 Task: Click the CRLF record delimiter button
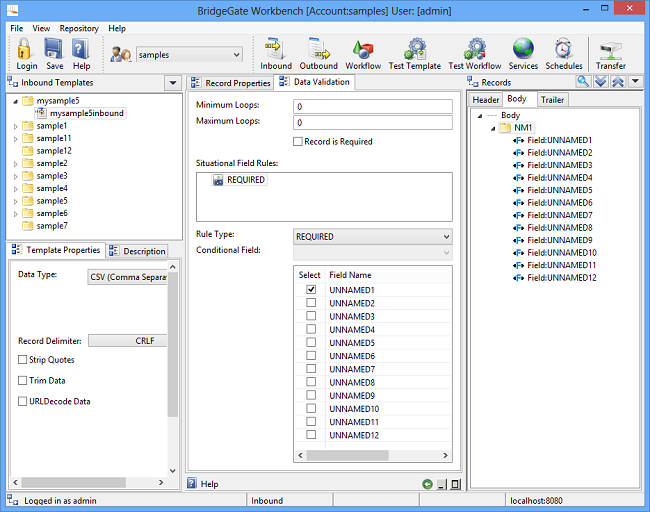(128, 341)
